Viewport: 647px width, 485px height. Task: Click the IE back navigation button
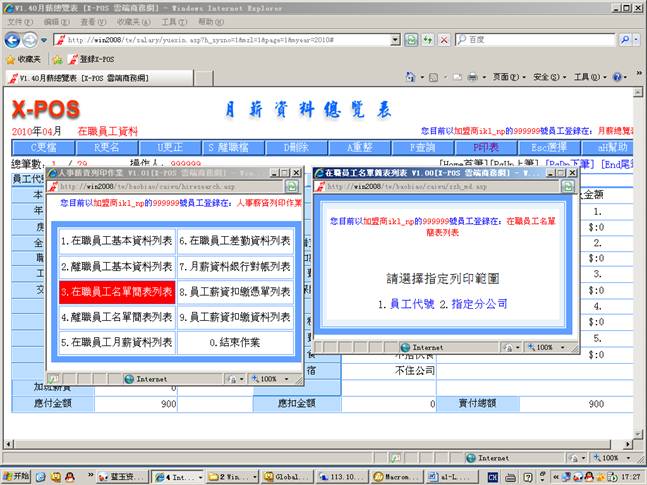[x=12, y=39]
